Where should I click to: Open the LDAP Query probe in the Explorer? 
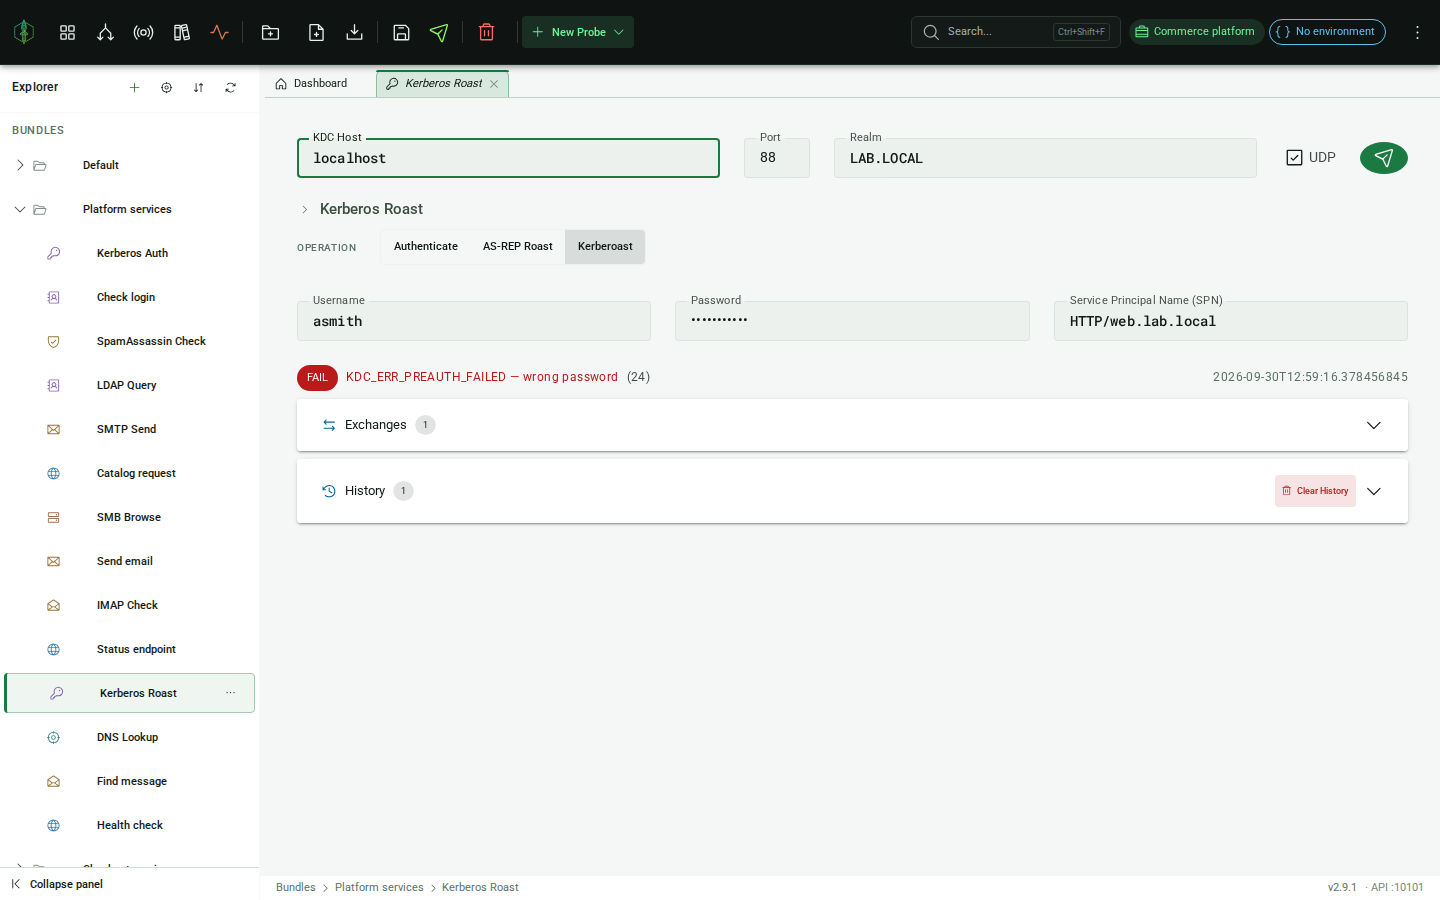click(129, 385)
